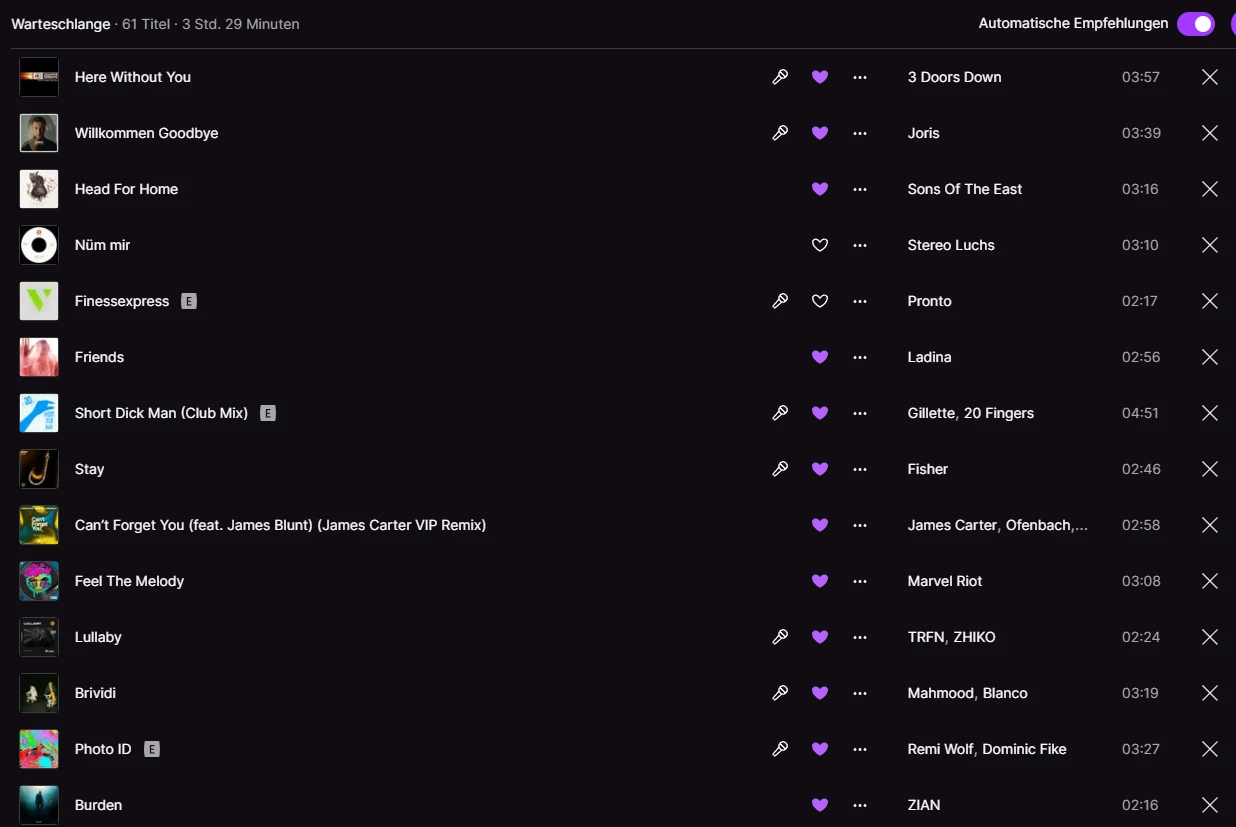Open lyrics for Finessexpress track
1236x827 pixels.
(780, 301)
